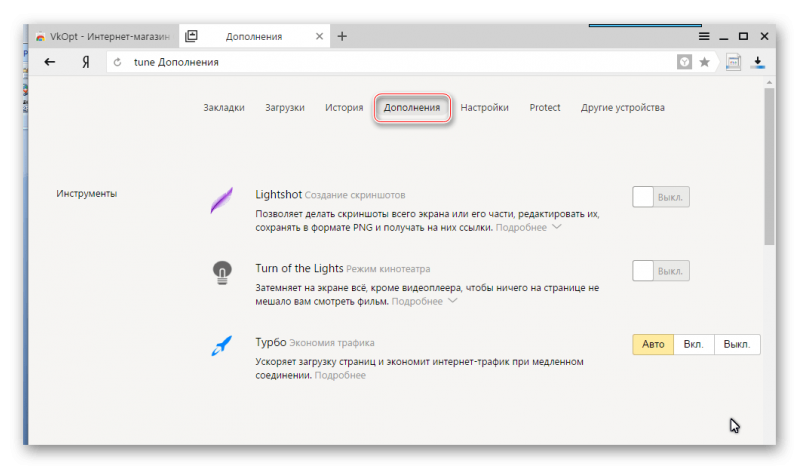Set Турбо mode to Авто
This screenshot has height=469, width=800.
pyautogui.click(x=653, y=344)
